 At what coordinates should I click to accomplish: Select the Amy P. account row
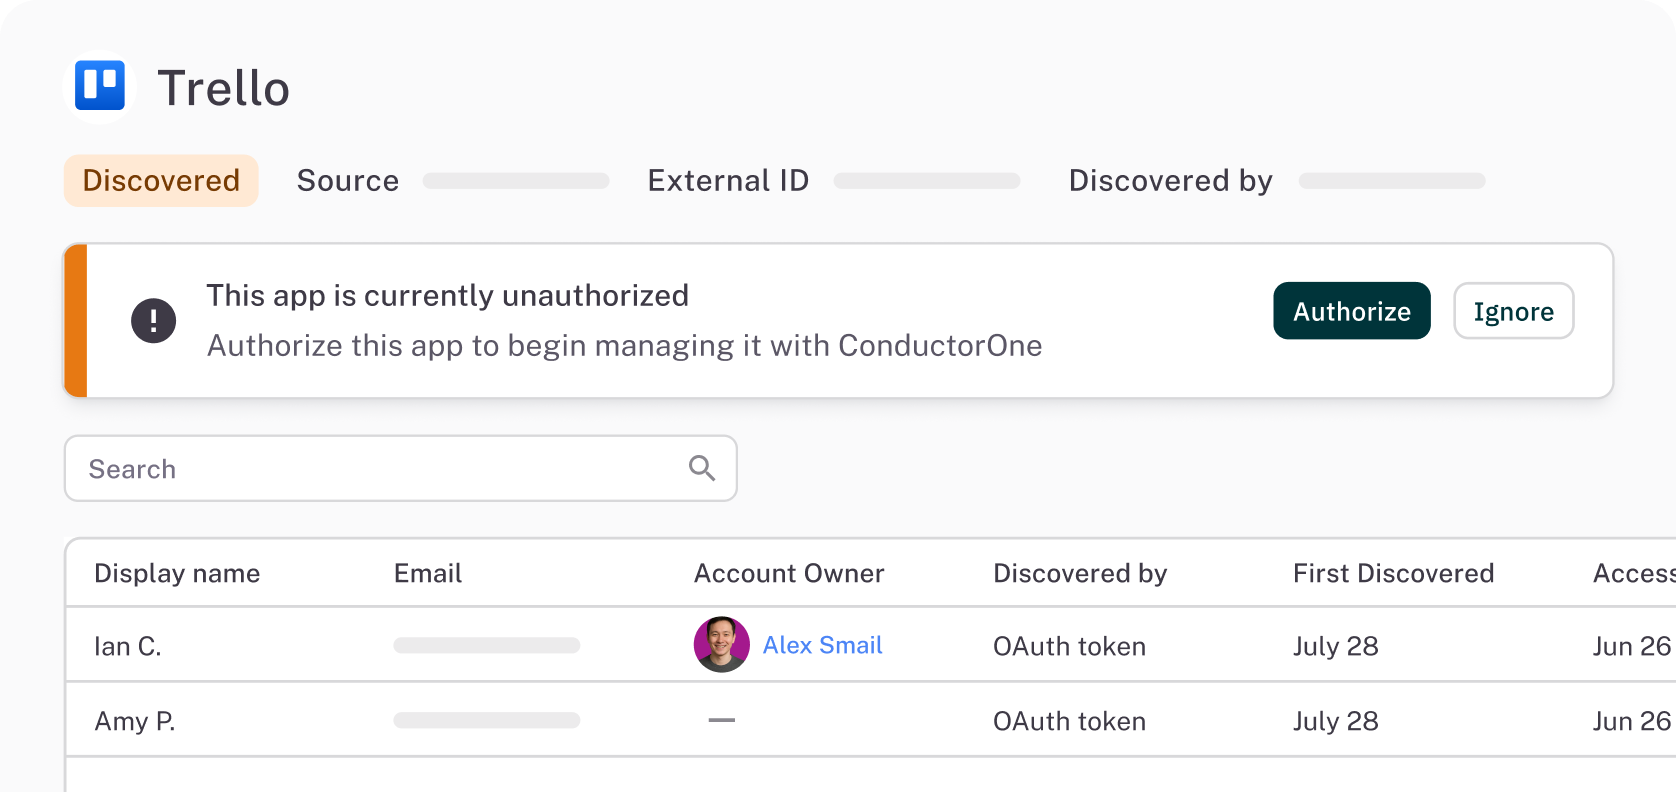[135, 721]
